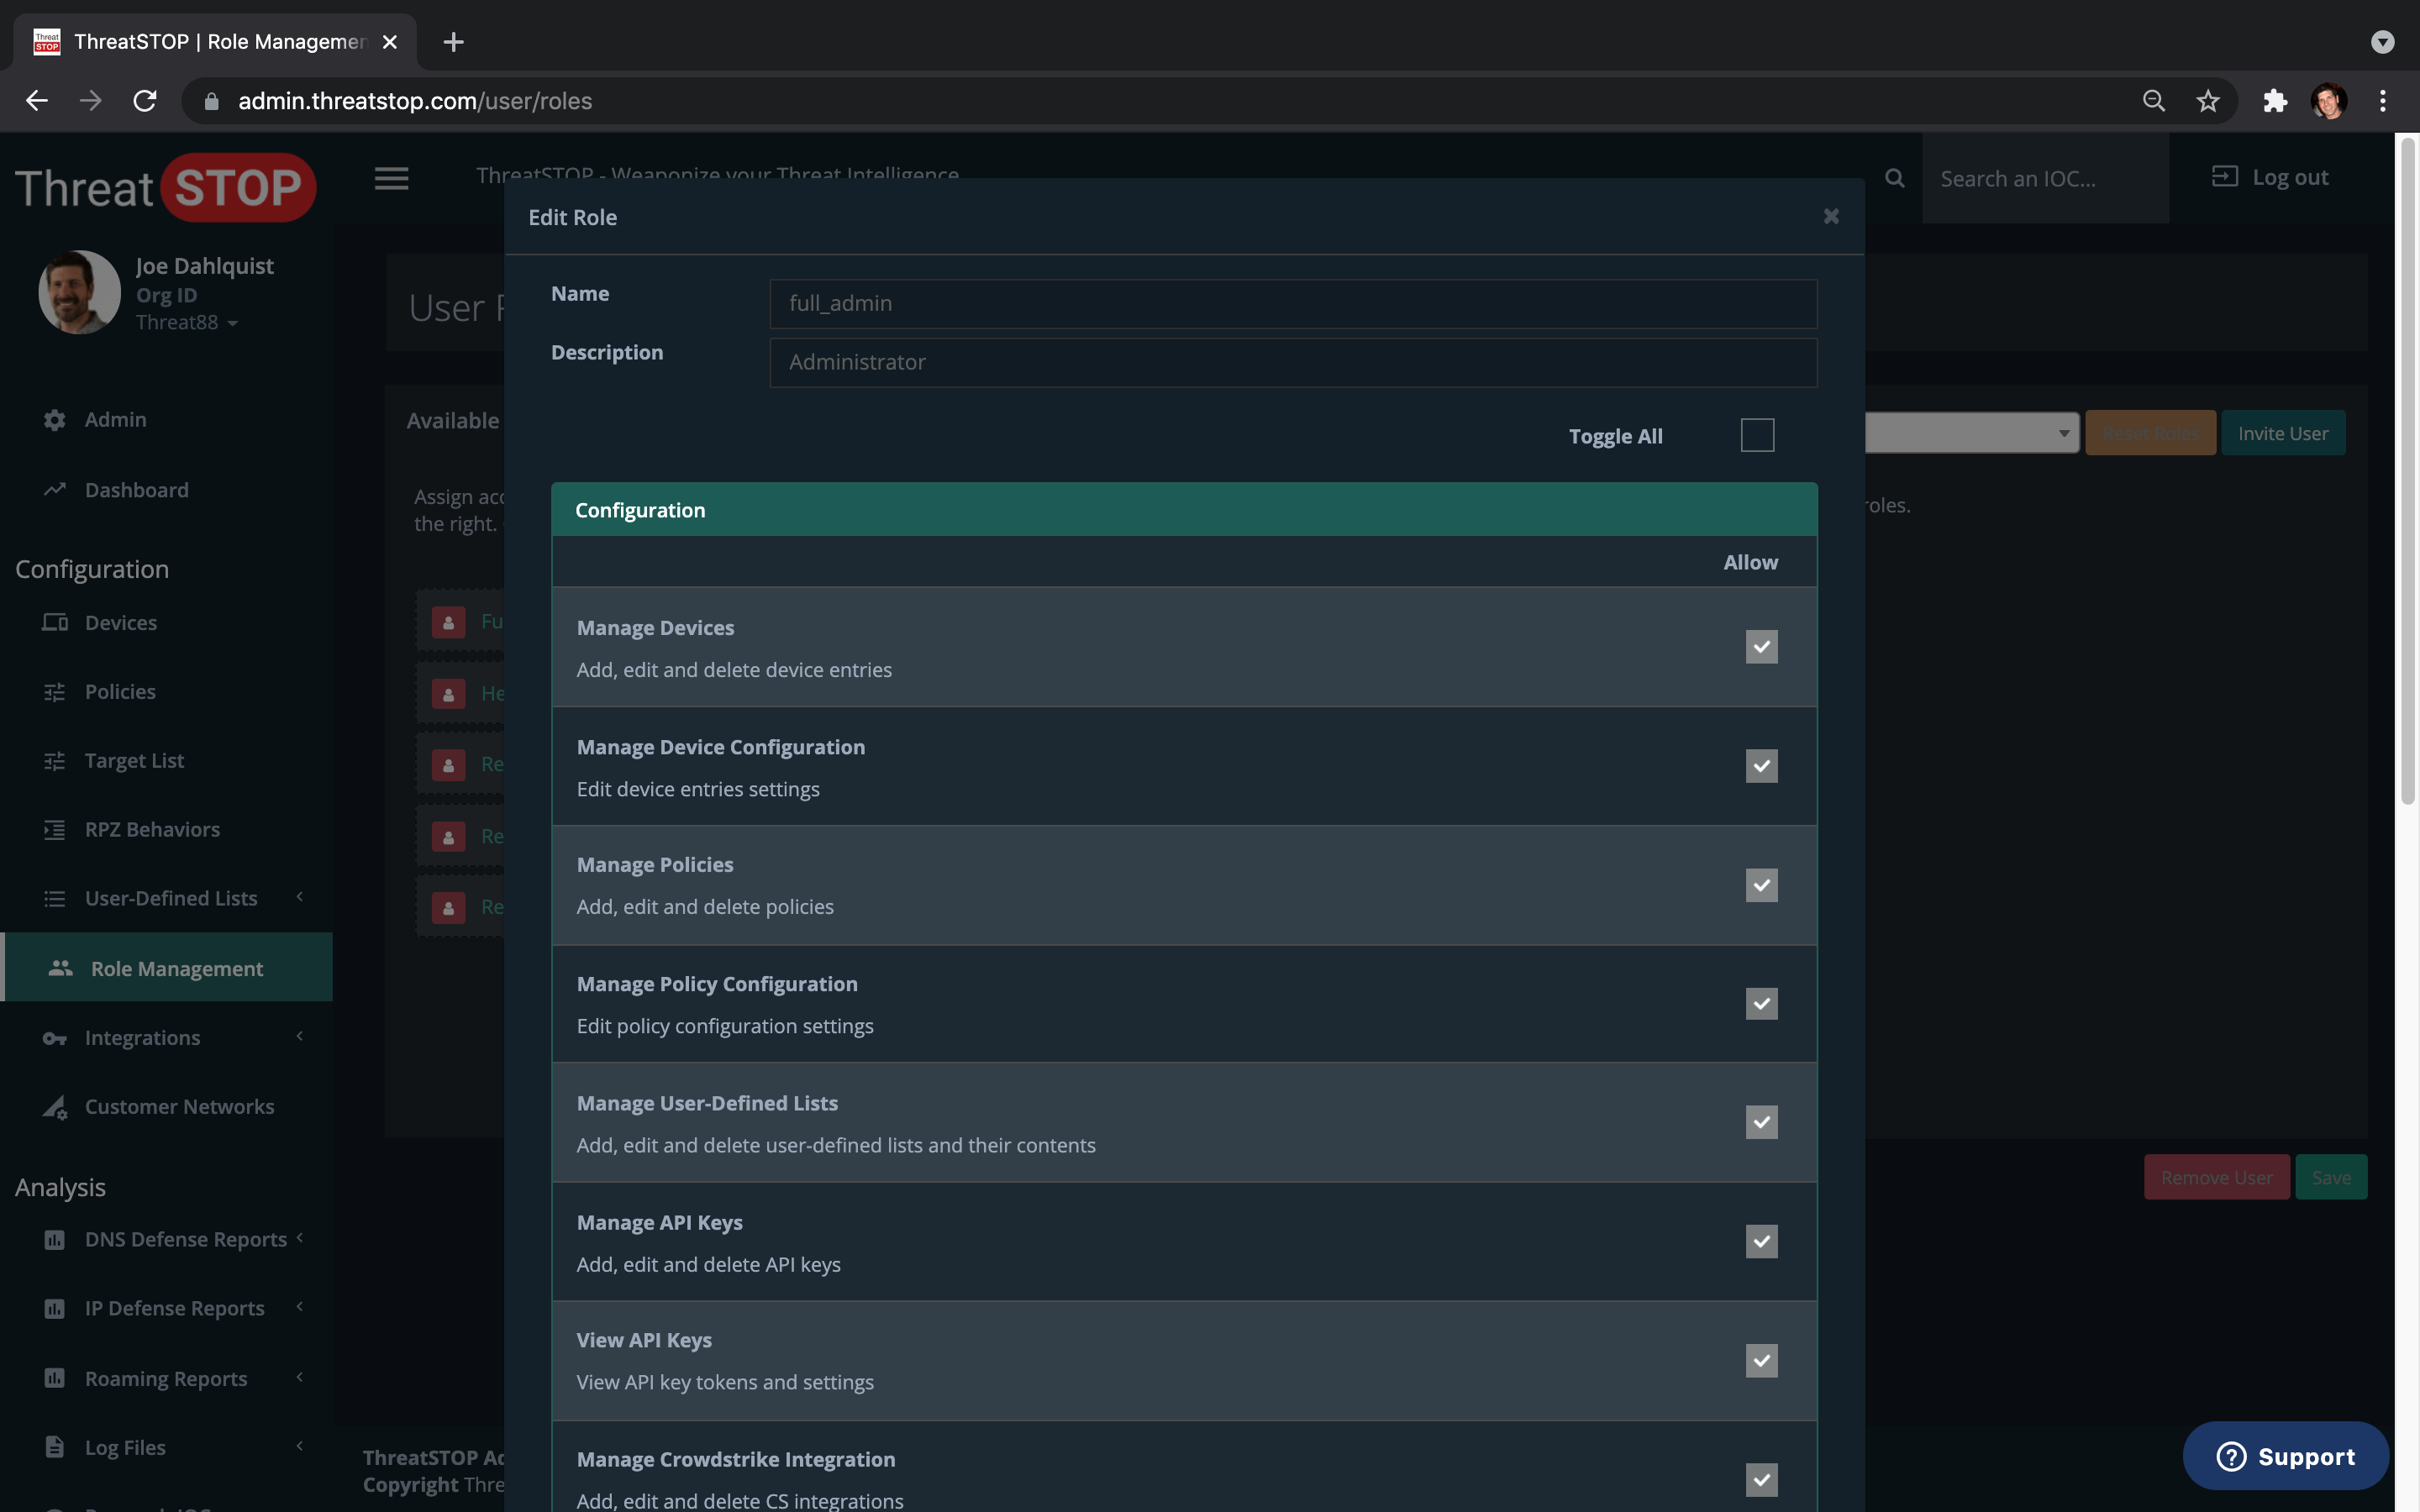2420x1512 pixels.
Task: Toggle the View API Keys permission checkbox
Action: (1761, 1361)
